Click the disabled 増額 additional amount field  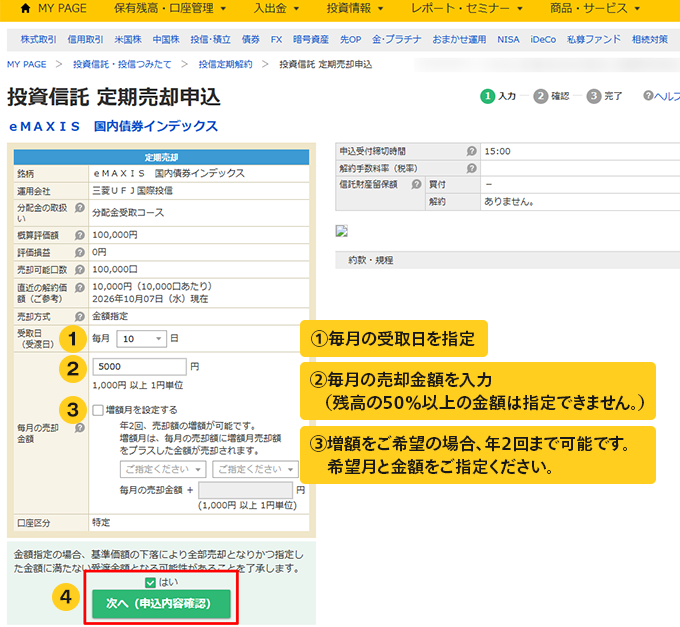[245, 490]
